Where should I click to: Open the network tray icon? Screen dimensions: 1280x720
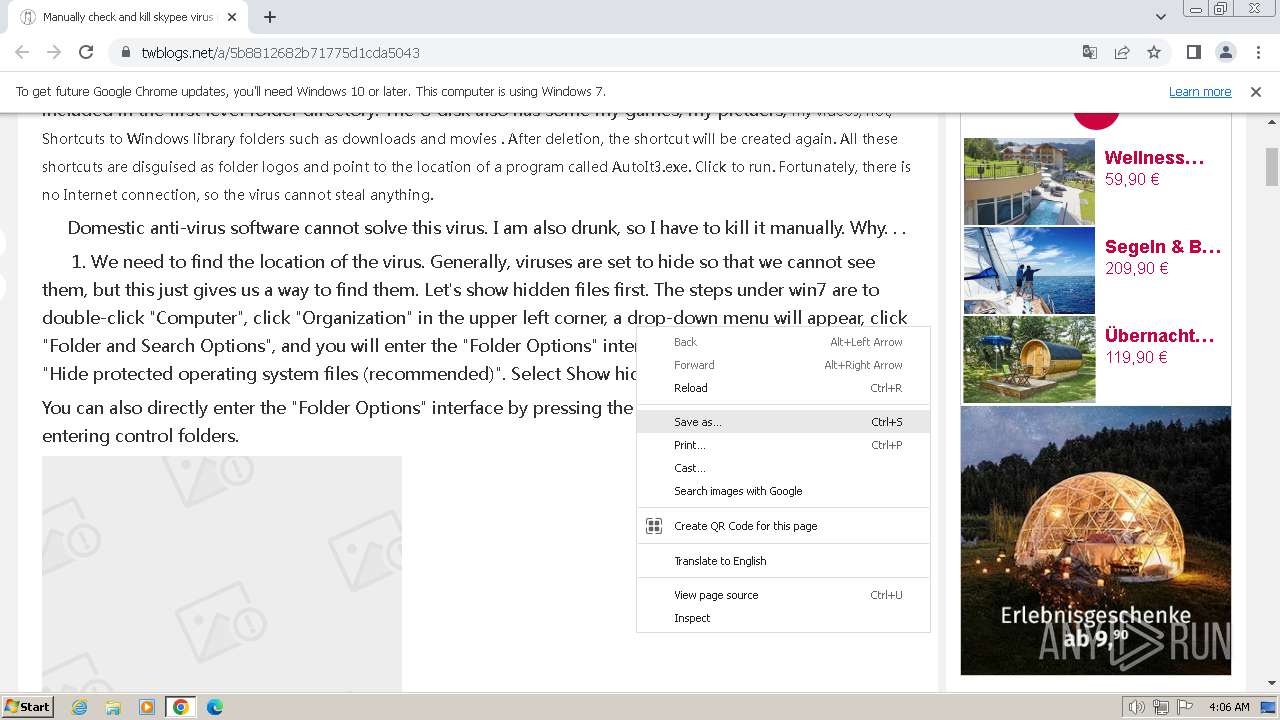pyautogui.click(x=1161, y=707)
